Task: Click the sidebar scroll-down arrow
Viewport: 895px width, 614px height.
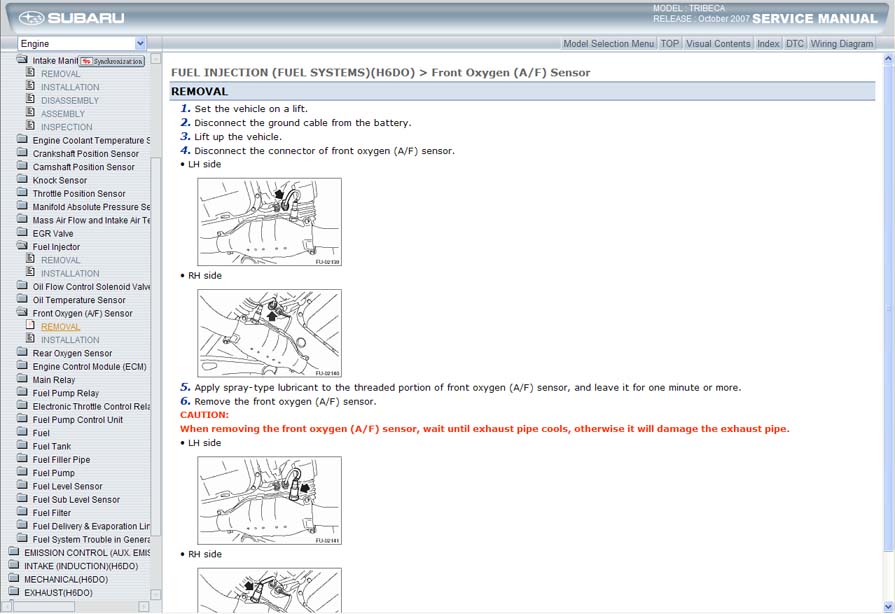Action: 156,594
